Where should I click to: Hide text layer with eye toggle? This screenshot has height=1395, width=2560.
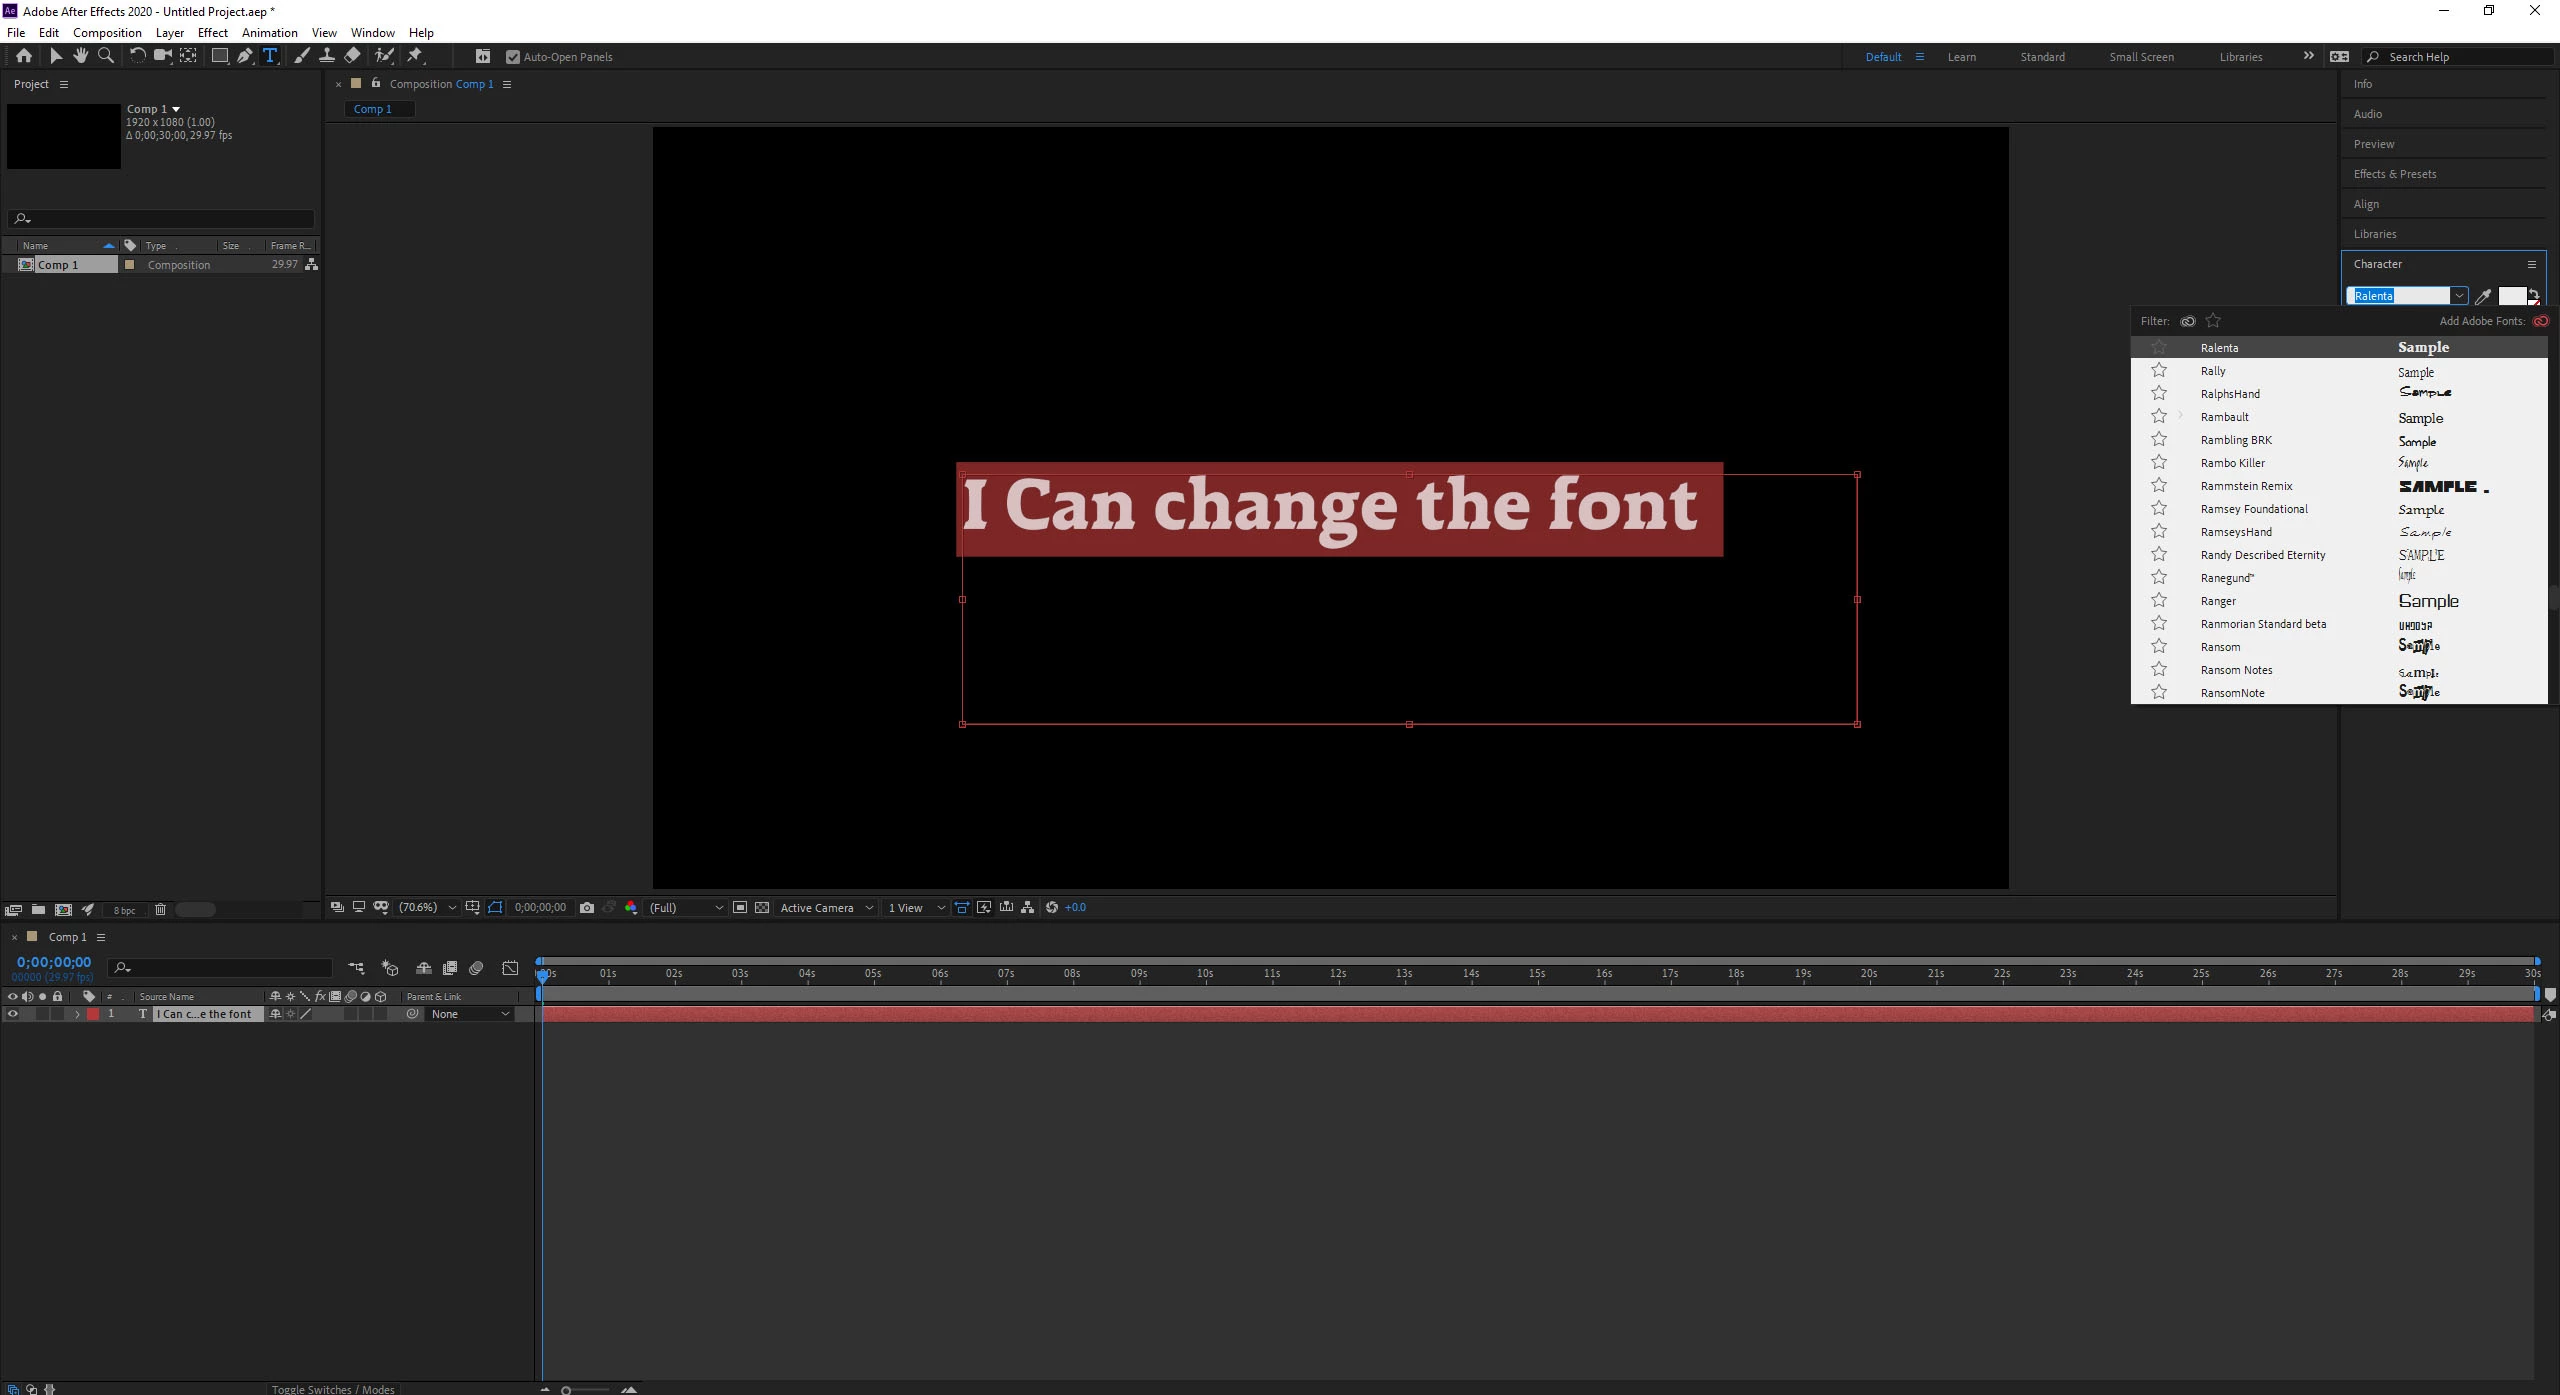[x=12, y=1014]
